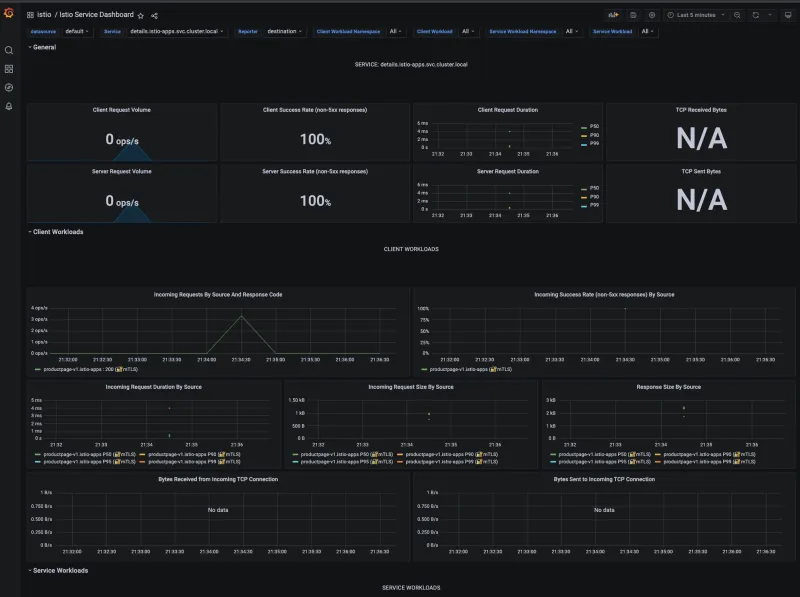Save the dashboard via save icon

pyautogui.click(x=632, y=14)
